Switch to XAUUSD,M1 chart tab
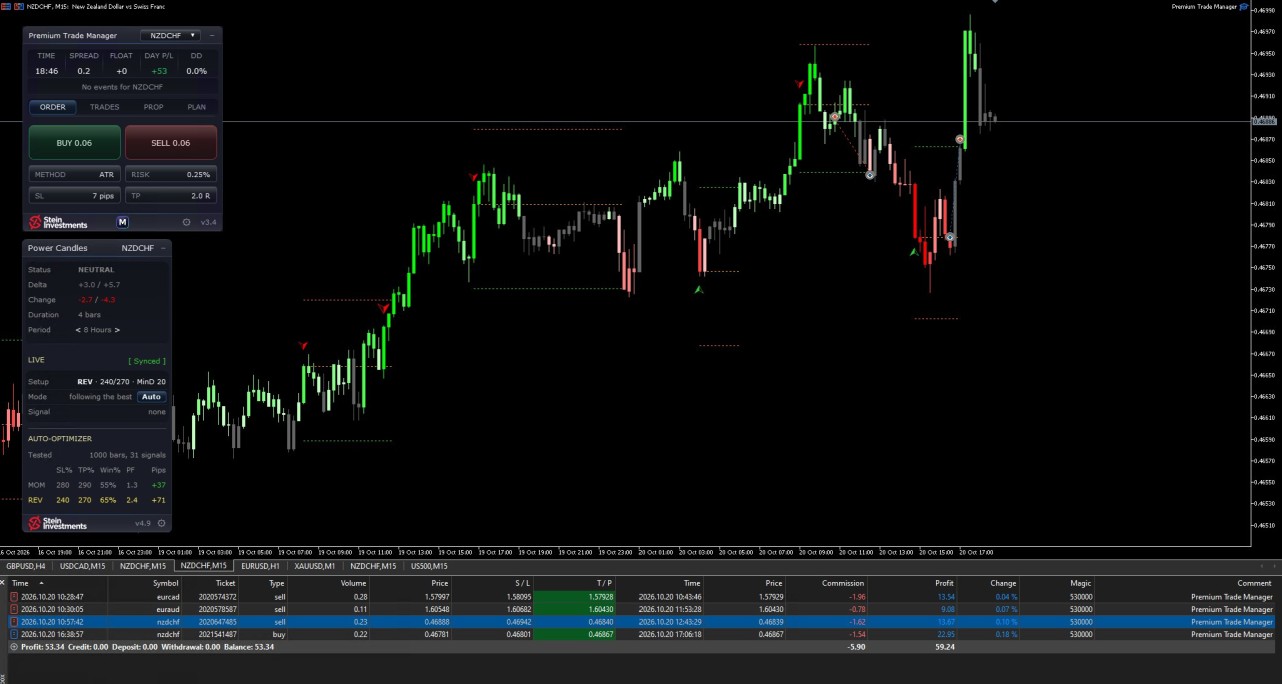Screen dimensions: 1282x684 click(x=314, y=566)
